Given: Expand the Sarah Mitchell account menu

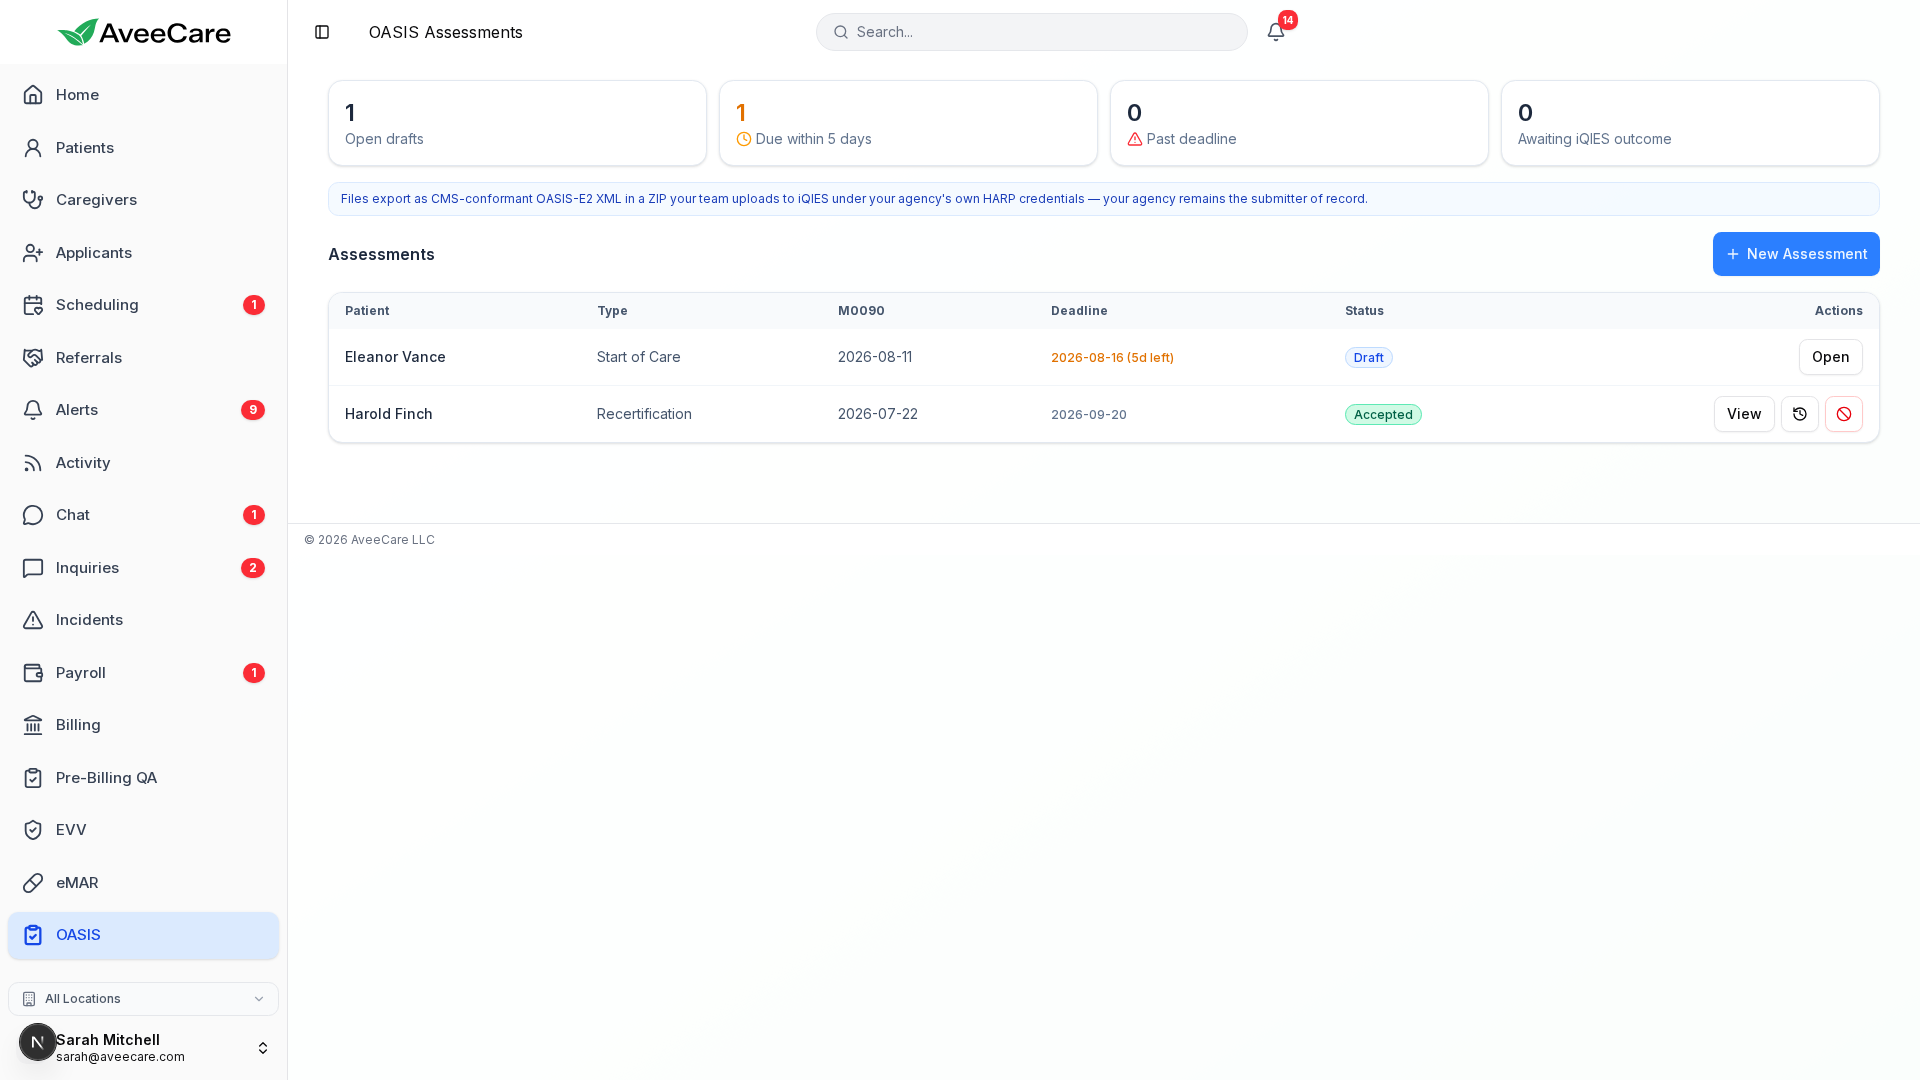Looking at the screenshot, I should click(x=263, y=1048).
